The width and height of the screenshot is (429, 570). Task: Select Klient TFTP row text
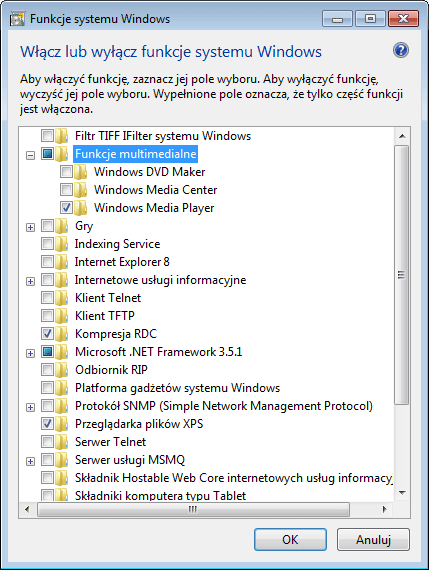coord(105,316)
